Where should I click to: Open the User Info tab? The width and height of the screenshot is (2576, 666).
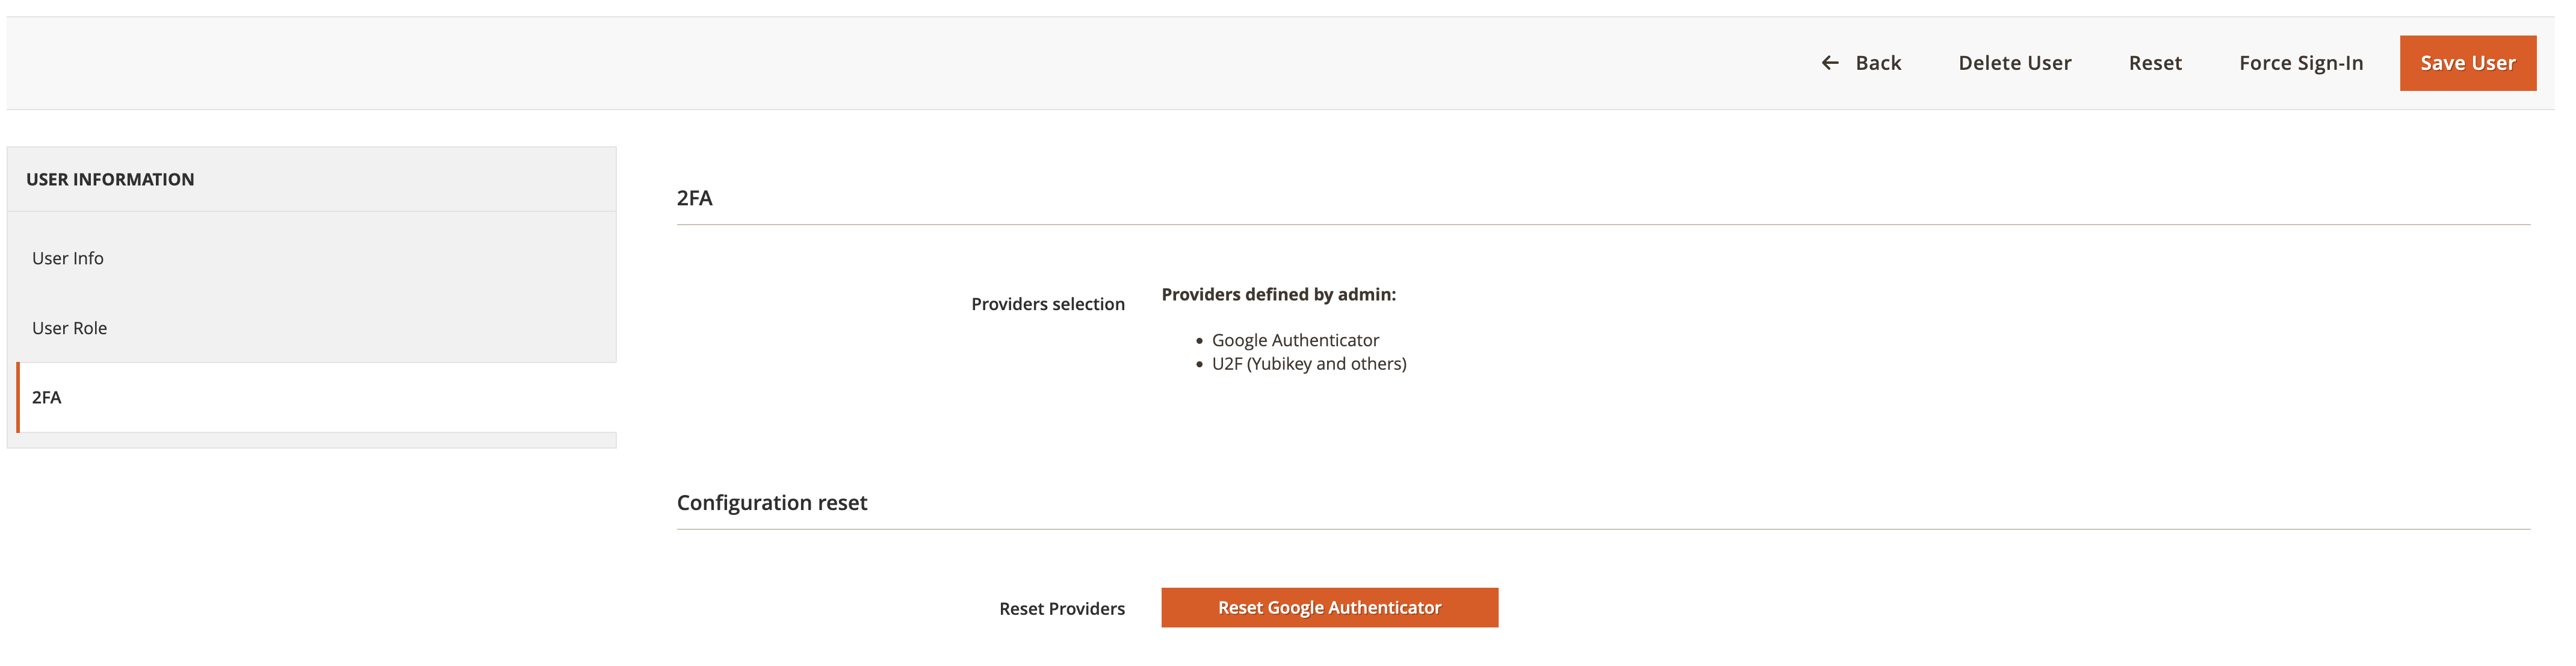click(68, 258)
